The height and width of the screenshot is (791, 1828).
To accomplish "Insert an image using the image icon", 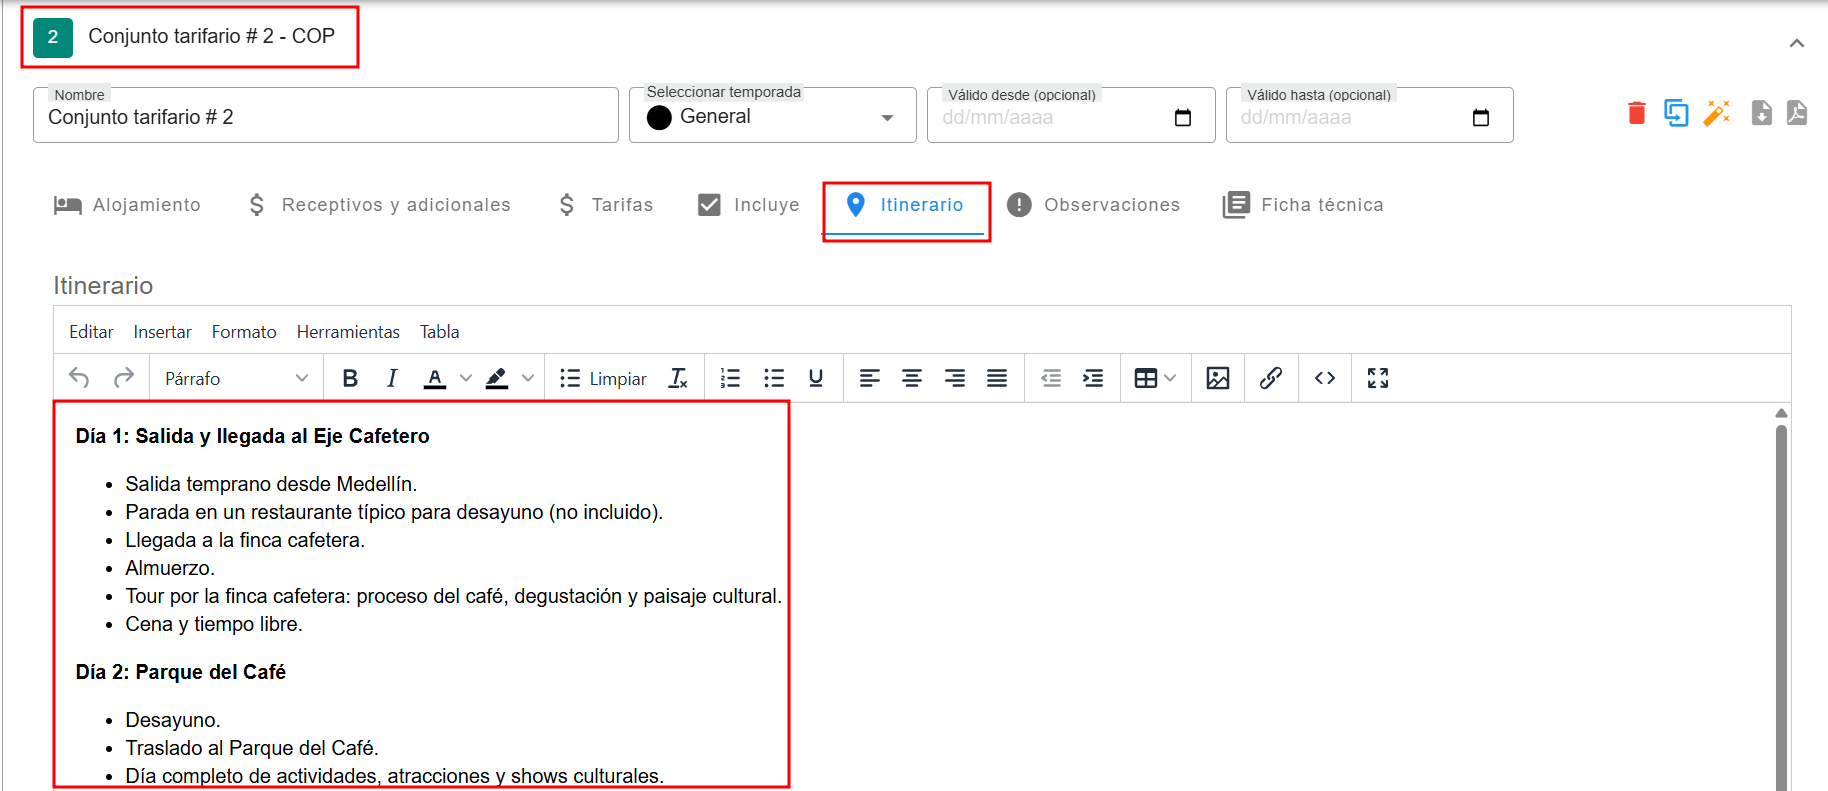I will coord(1217,378).
